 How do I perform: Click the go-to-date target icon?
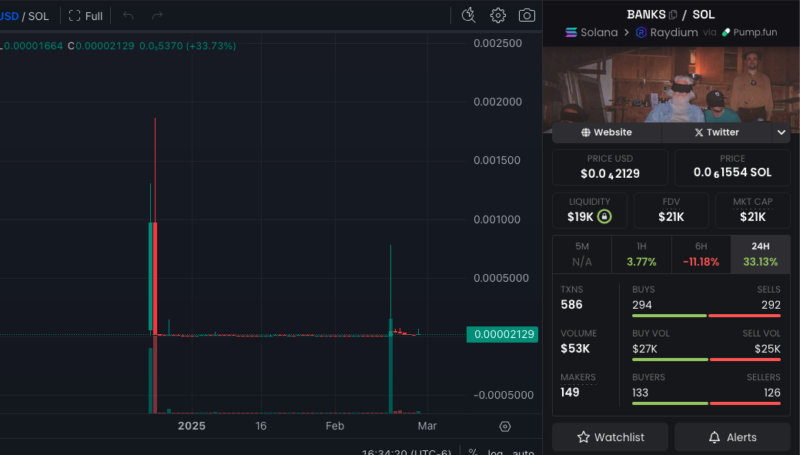coord(505,426)
